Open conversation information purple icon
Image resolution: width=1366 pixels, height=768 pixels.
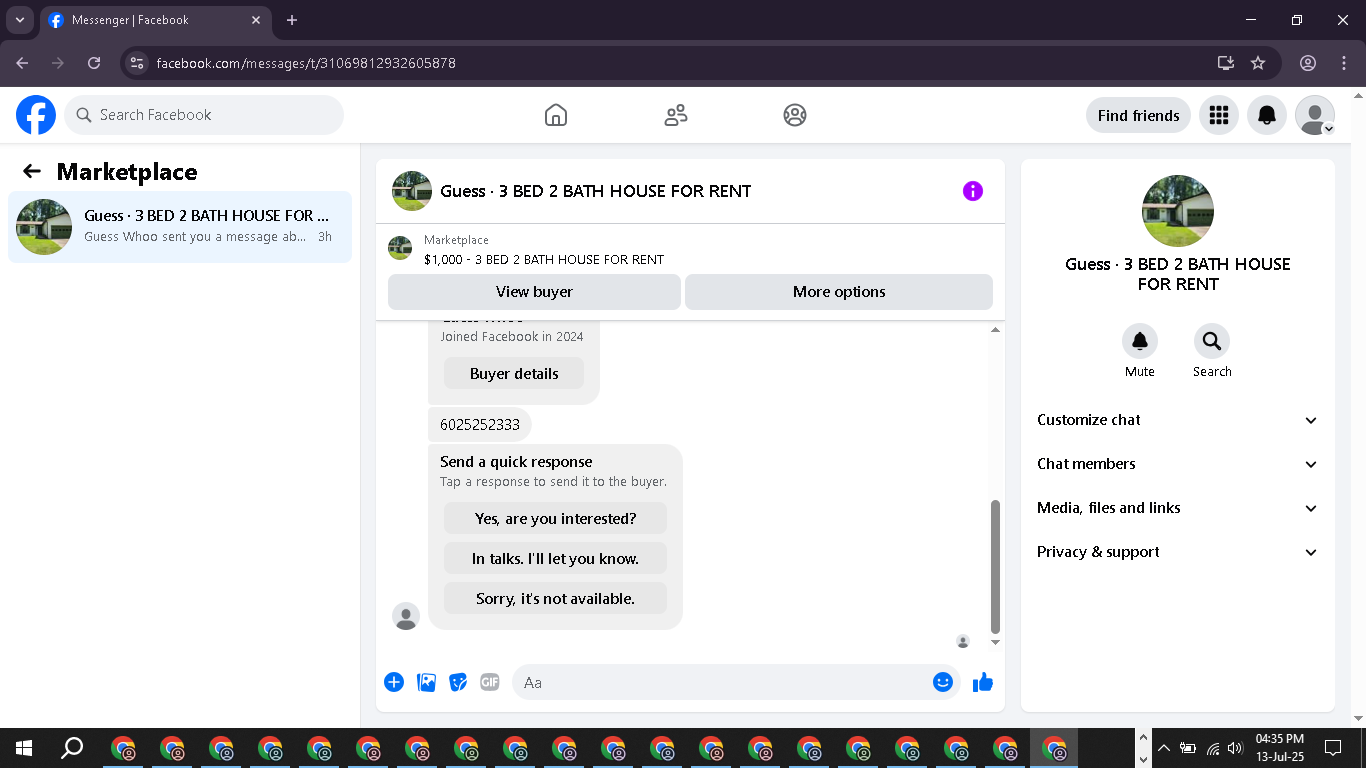tap(973, 191)
